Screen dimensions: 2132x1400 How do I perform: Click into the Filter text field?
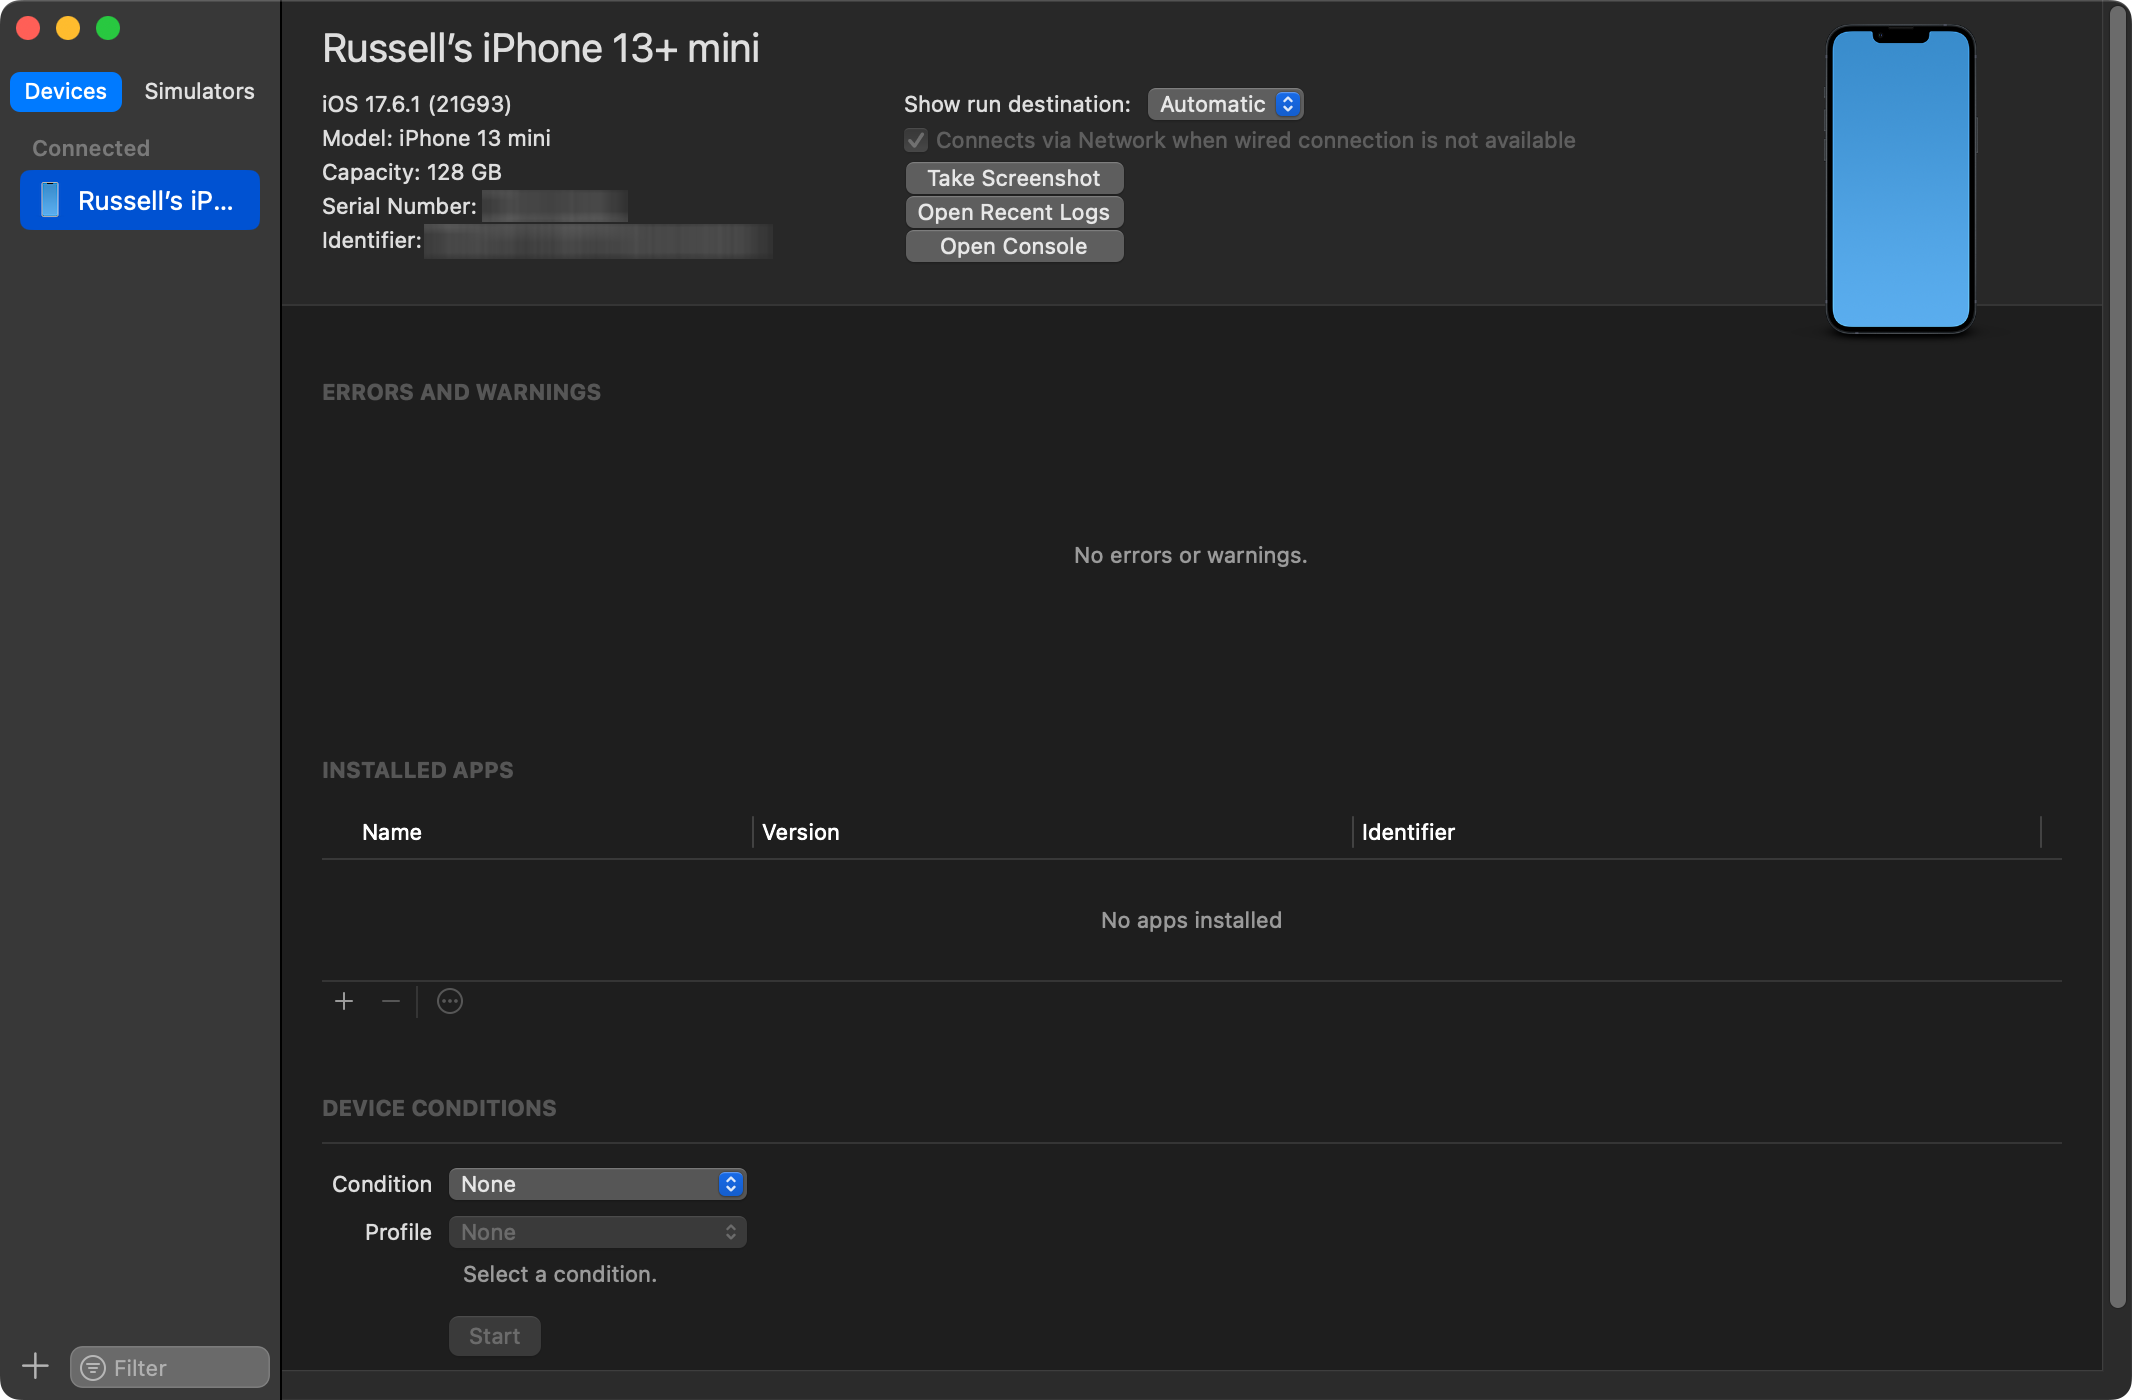pos(185,1367)
